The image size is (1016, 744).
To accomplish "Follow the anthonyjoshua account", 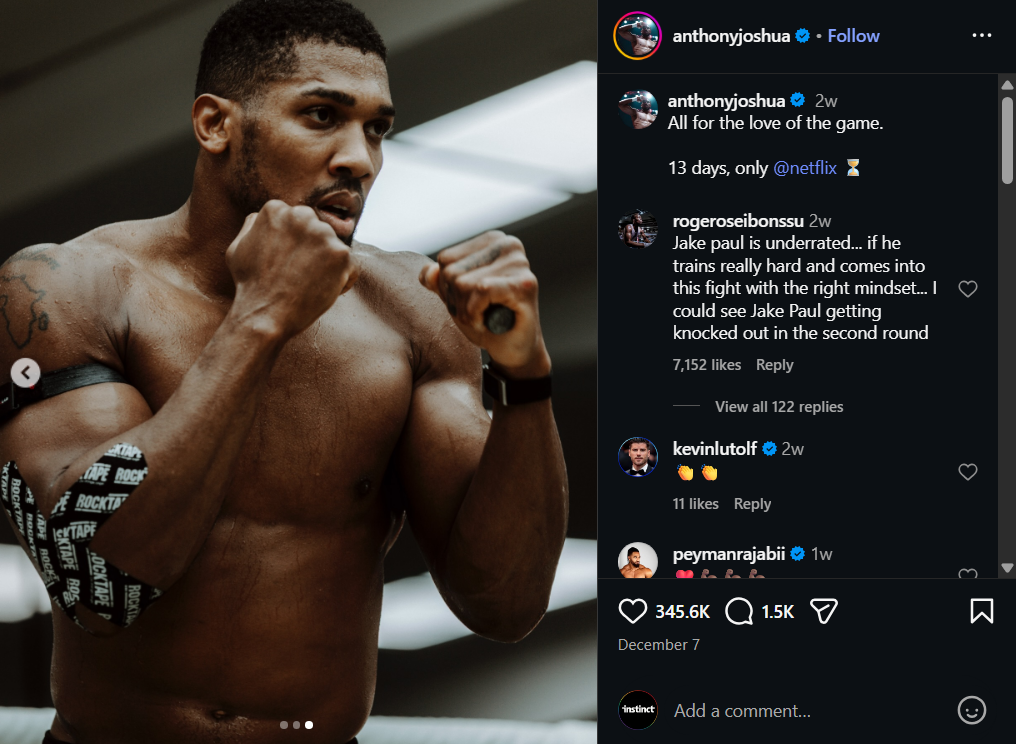I will [853, 36].
